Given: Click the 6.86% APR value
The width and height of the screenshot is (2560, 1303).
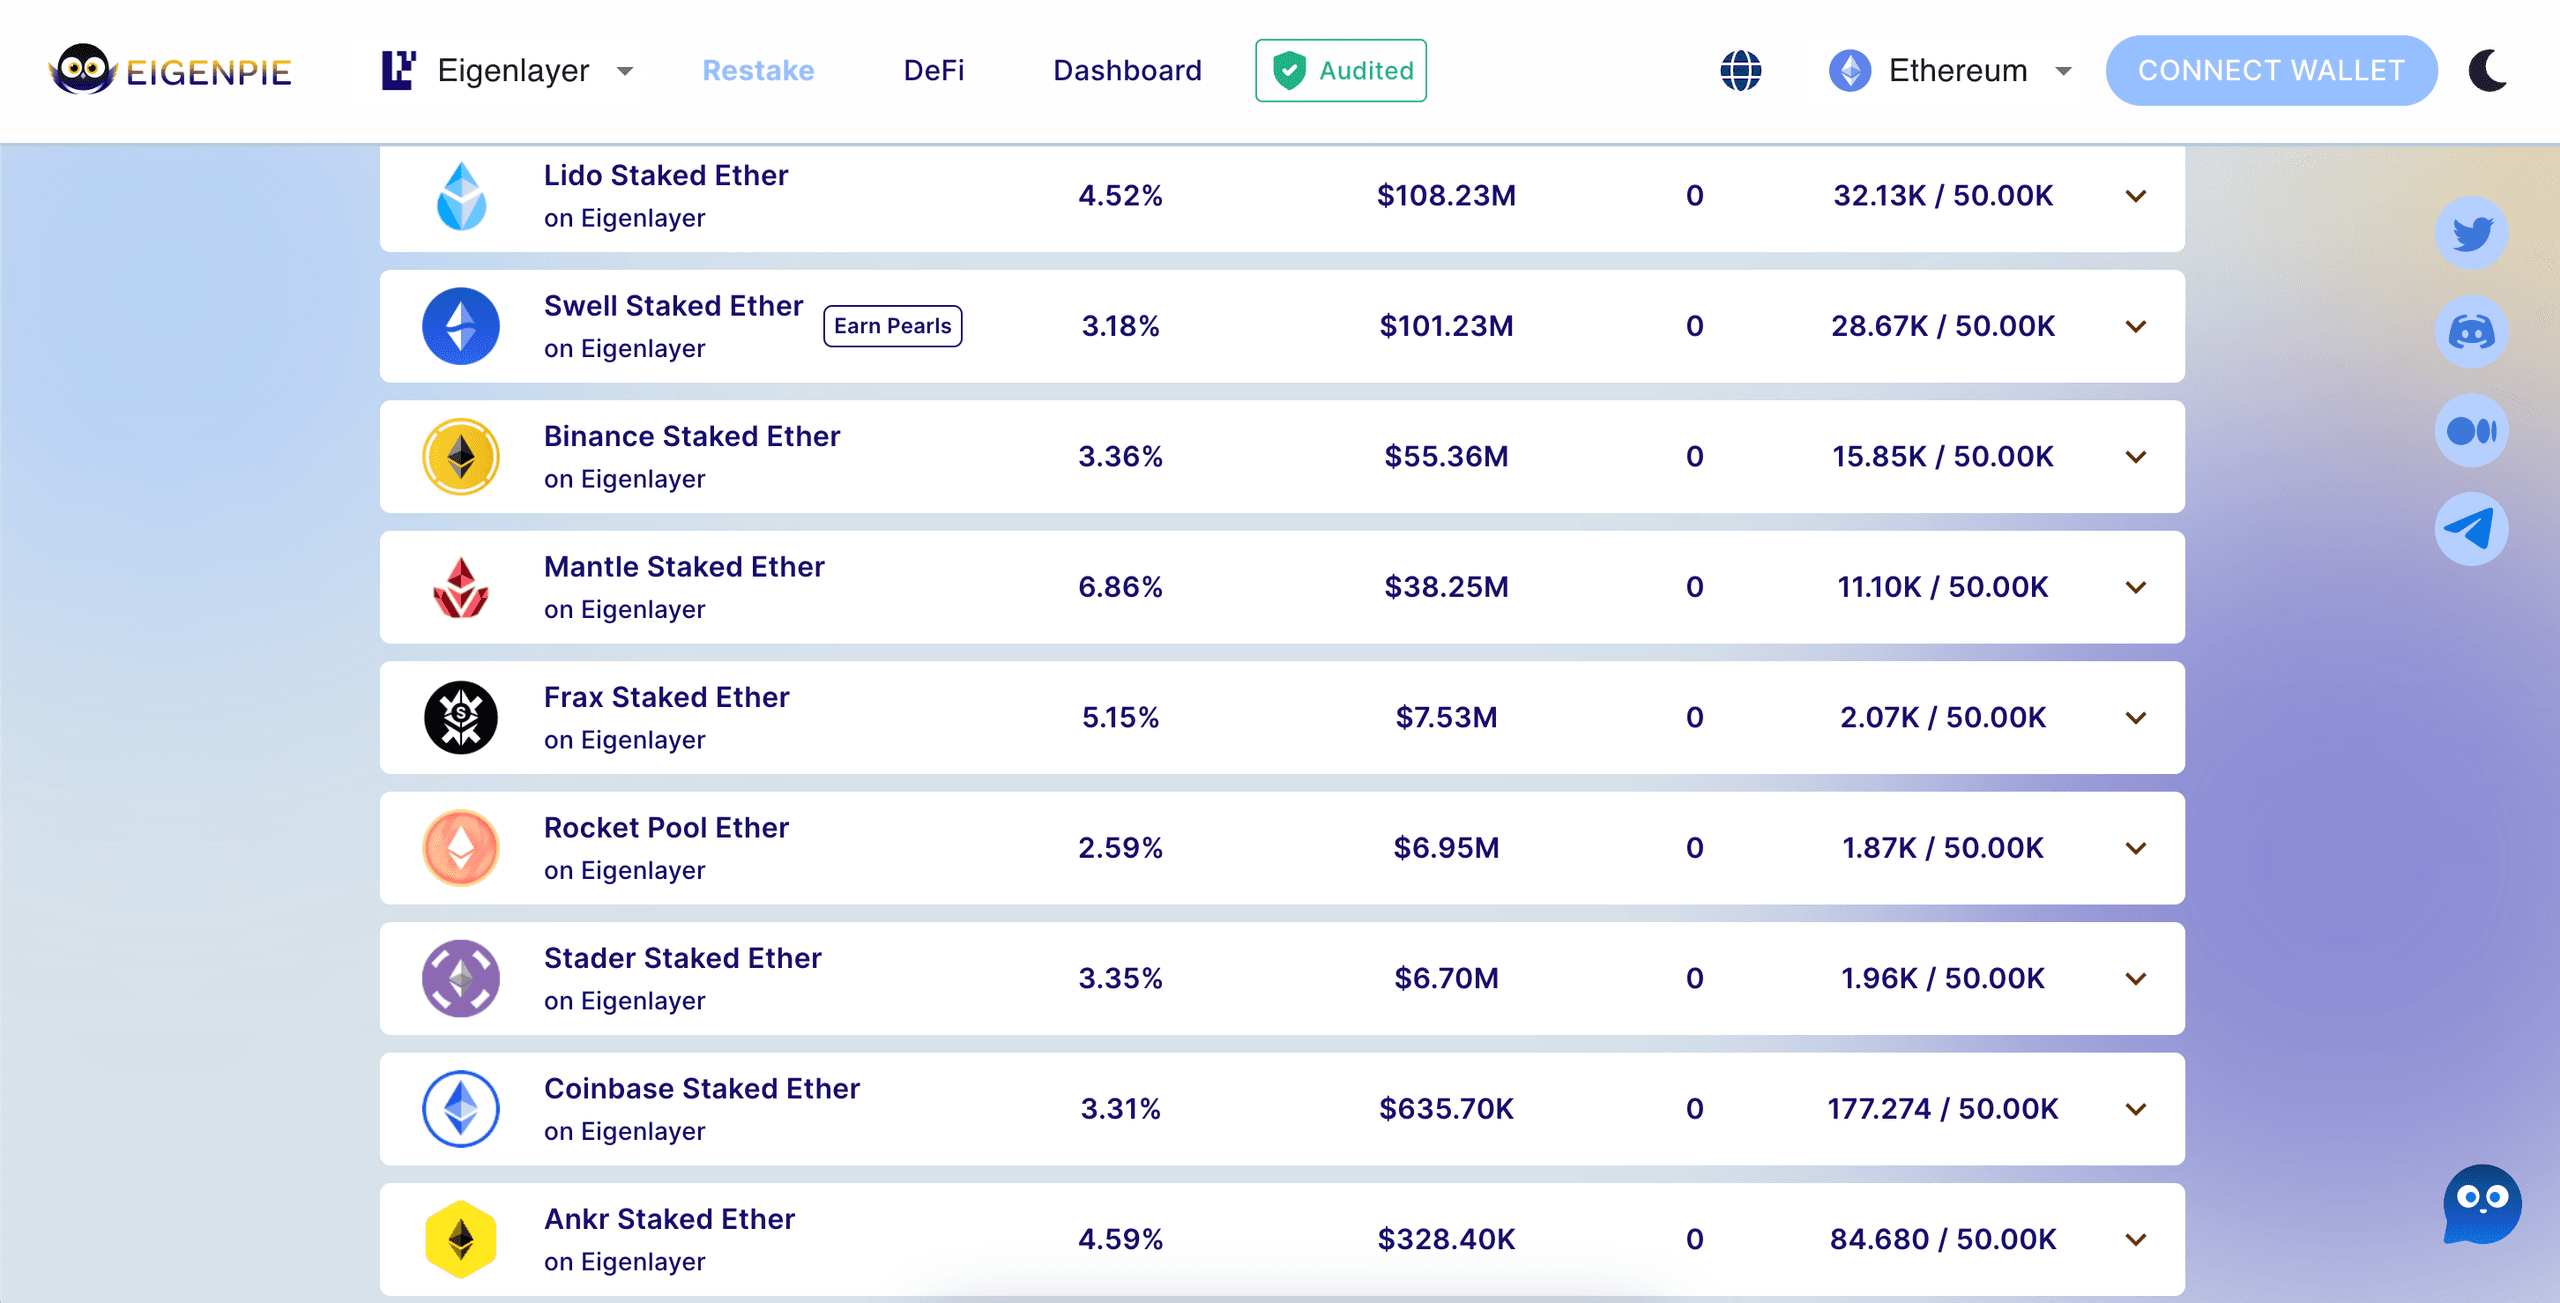Looking at the screenshot, I should point(1120,587).
